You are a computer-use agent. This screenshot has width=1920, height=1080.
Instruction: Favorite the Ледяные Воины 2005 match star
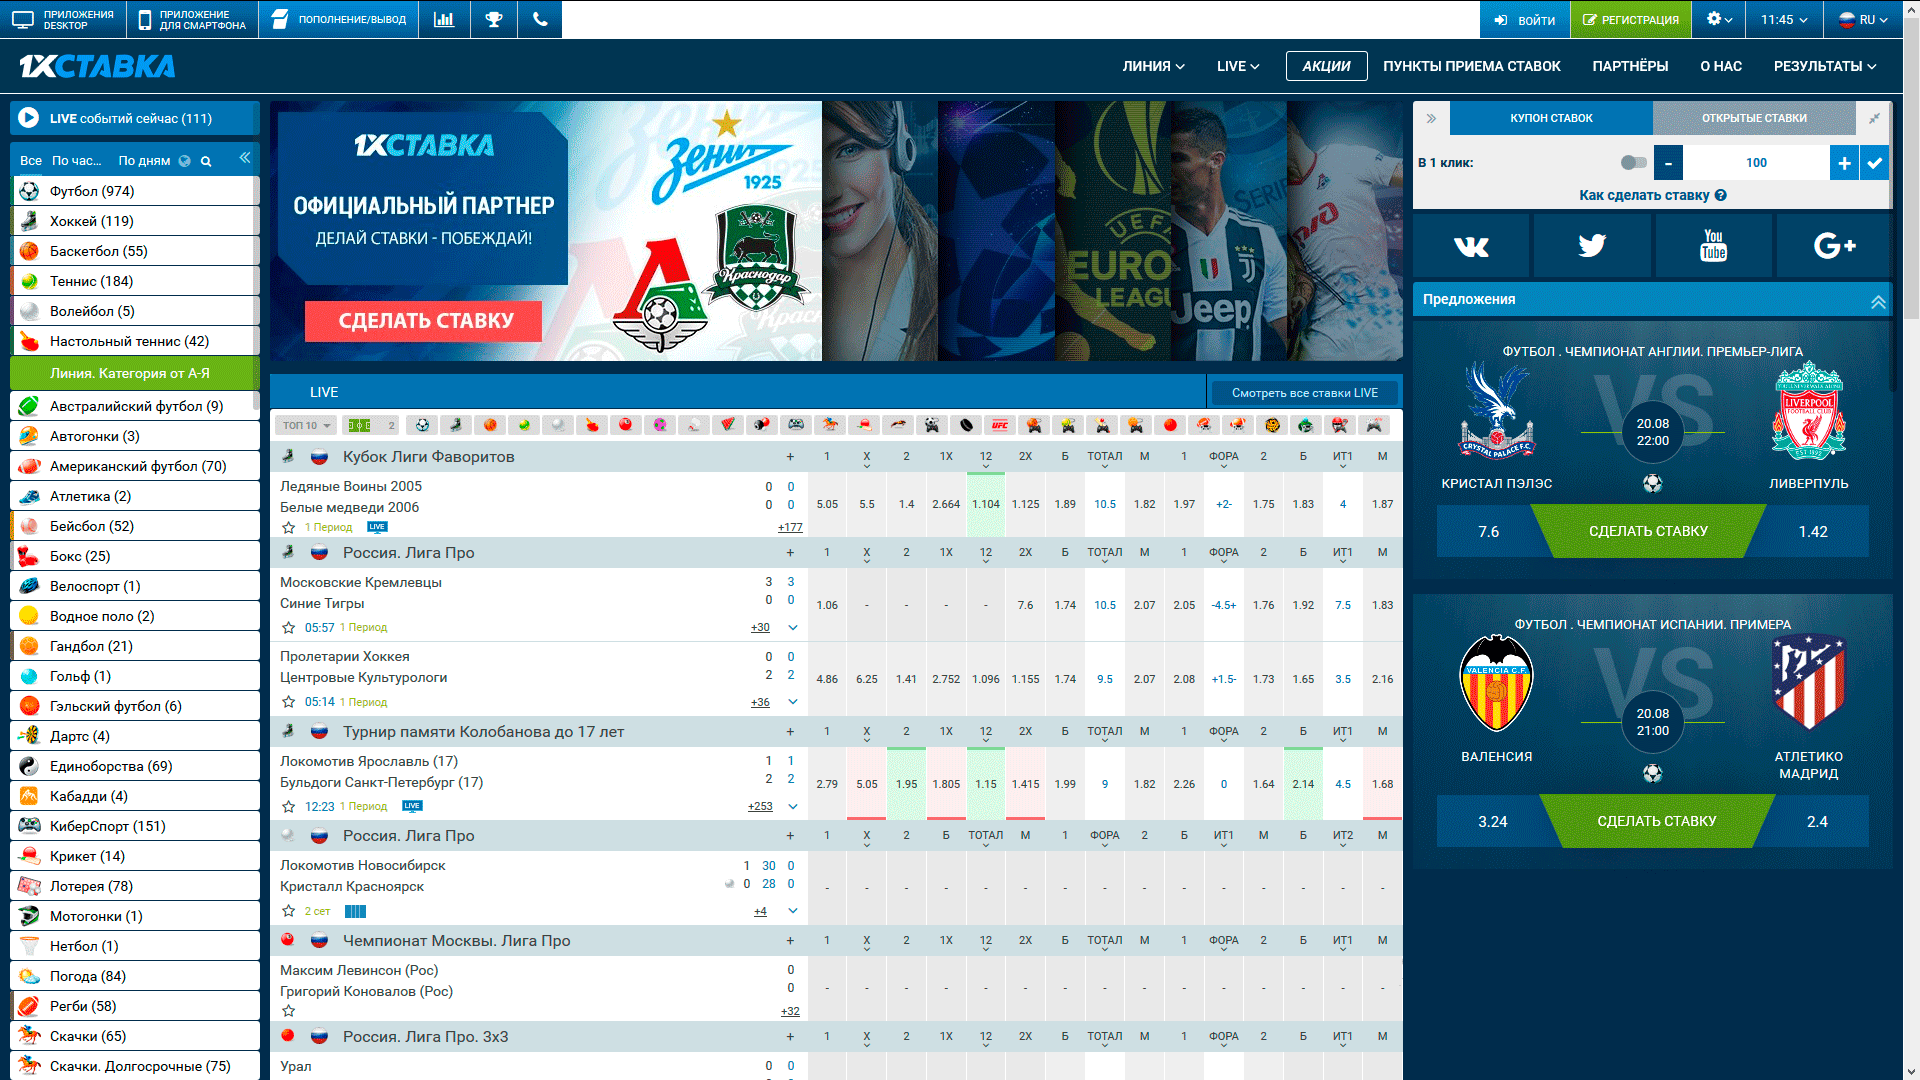point(288,527)
